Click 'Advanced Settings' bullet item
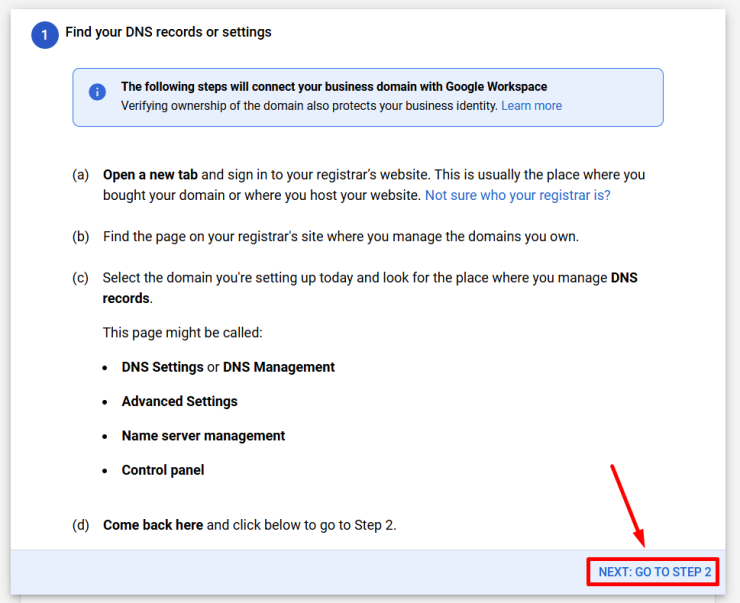Viewport: 740px width, 603px height. pyautogui.click(x=180, y=402)
